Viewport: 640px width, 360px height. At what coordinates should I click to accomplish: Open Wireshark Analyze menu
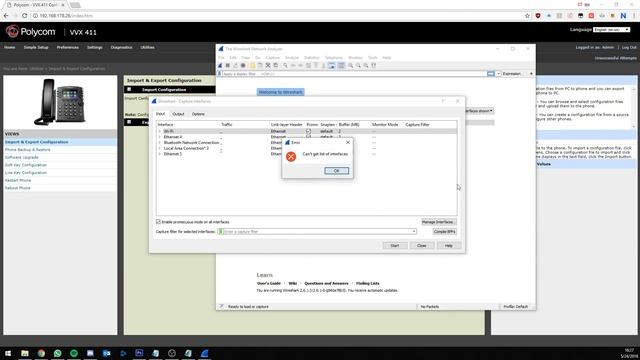point(292,58)
